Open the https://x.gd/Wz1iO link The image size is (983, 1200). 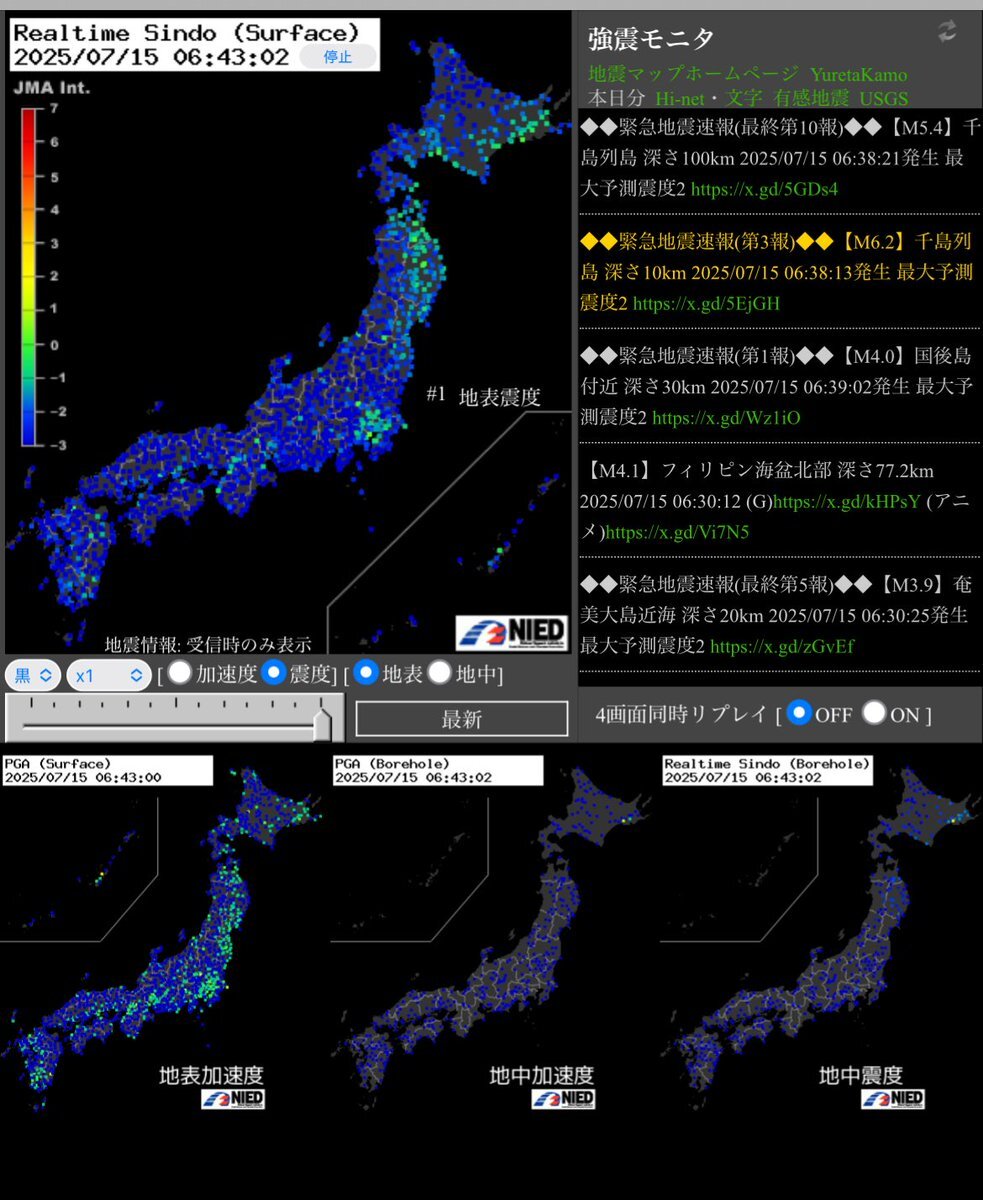pyautogui.click(x=726, y=417)
